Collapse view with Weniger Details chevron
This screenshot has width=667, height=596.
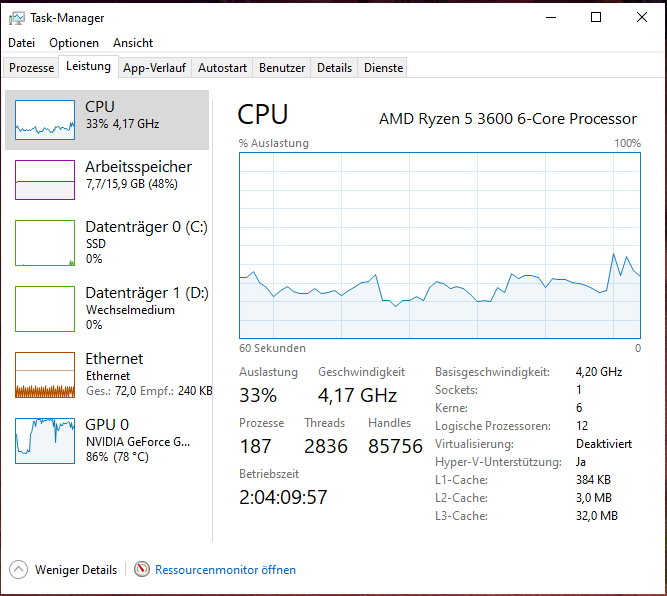coord(19,570)
